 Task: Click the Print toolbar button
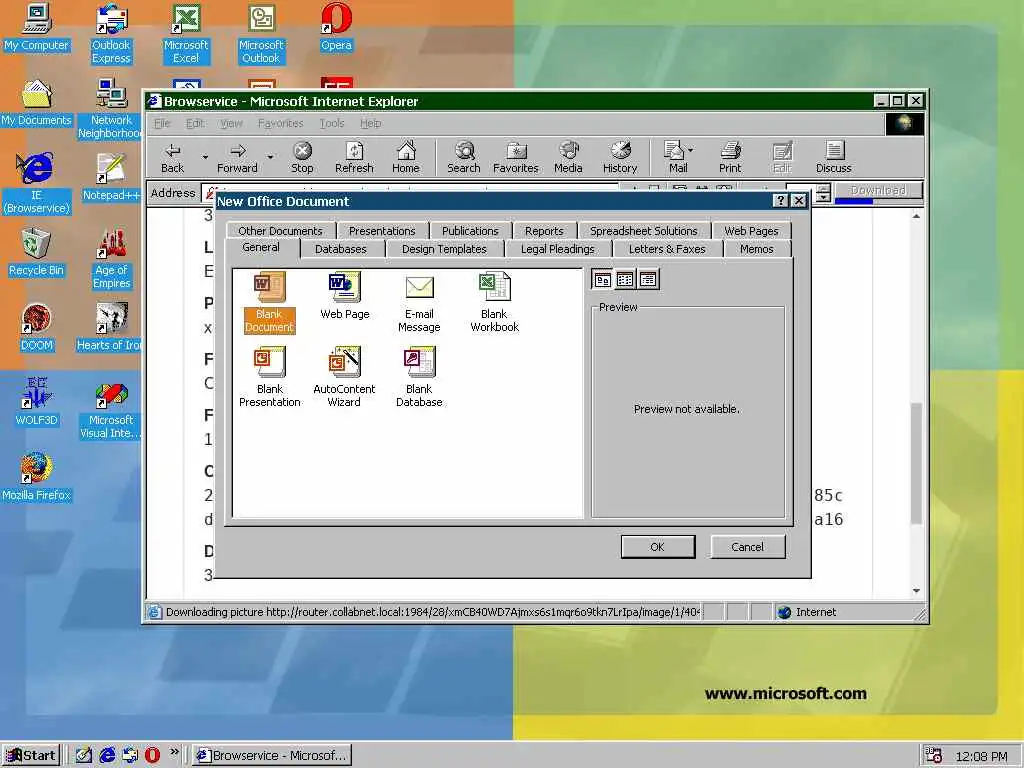pyautogui.click(x=730, y=158)
